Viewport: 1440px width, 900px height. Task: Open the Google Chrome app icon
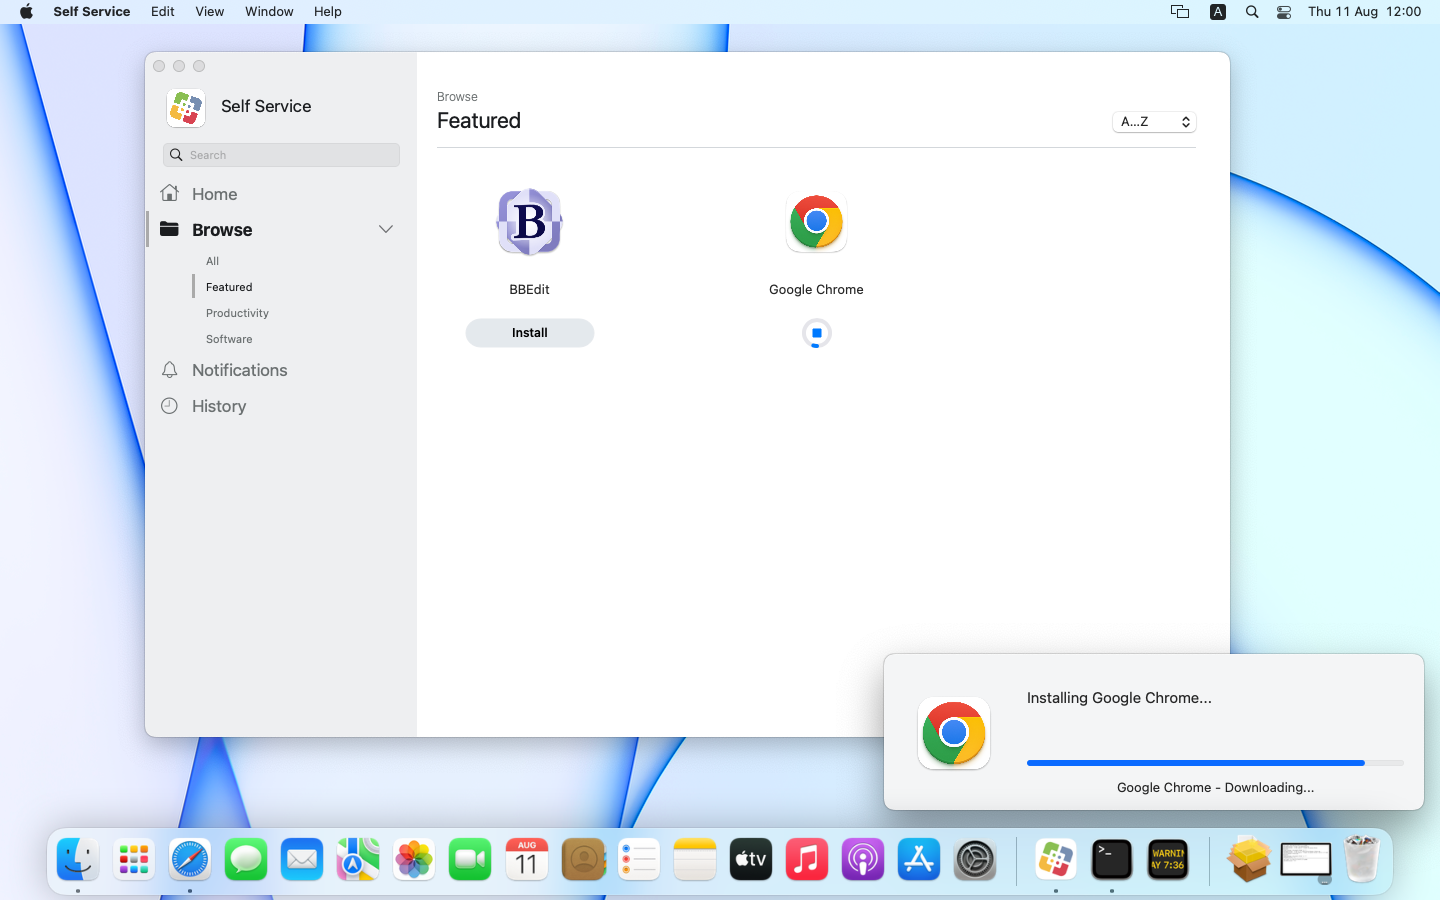(816, 222)
